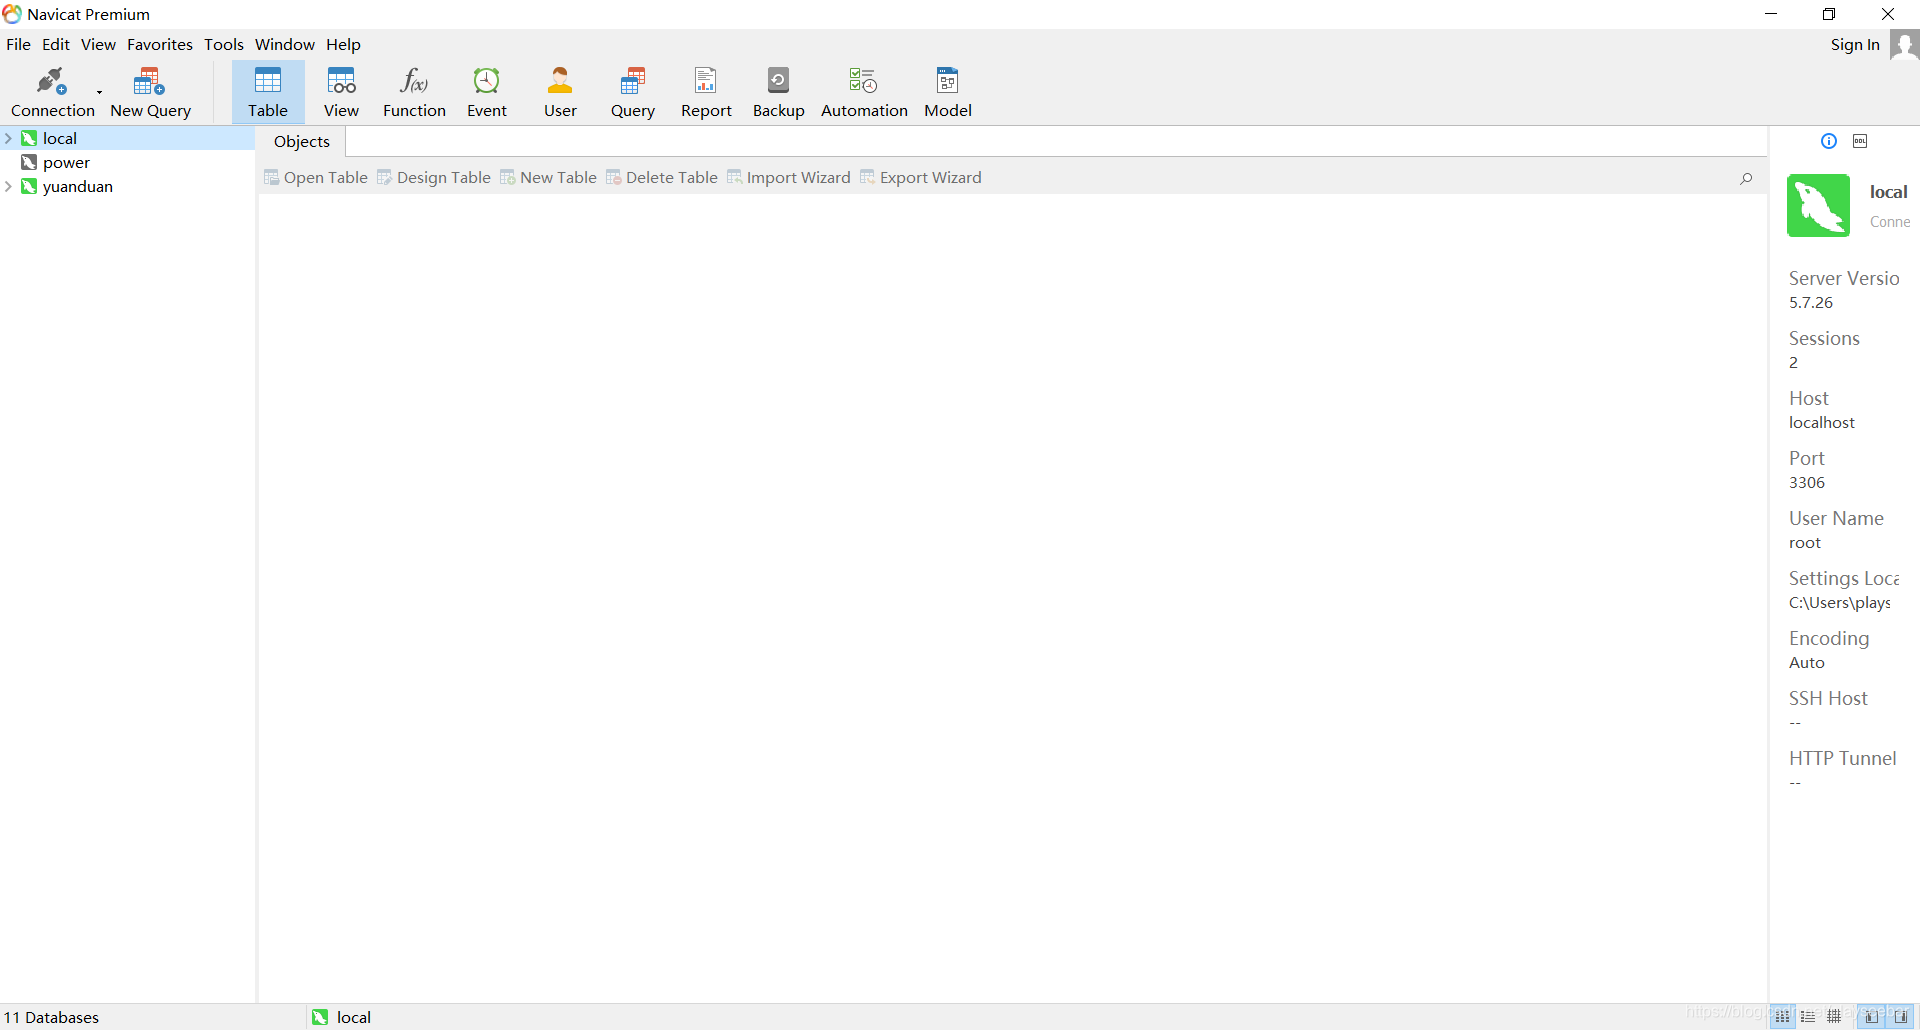The image size is (1920, 1030).
Task: Expand the local connection tree node
Action: (x=9, y=138)
